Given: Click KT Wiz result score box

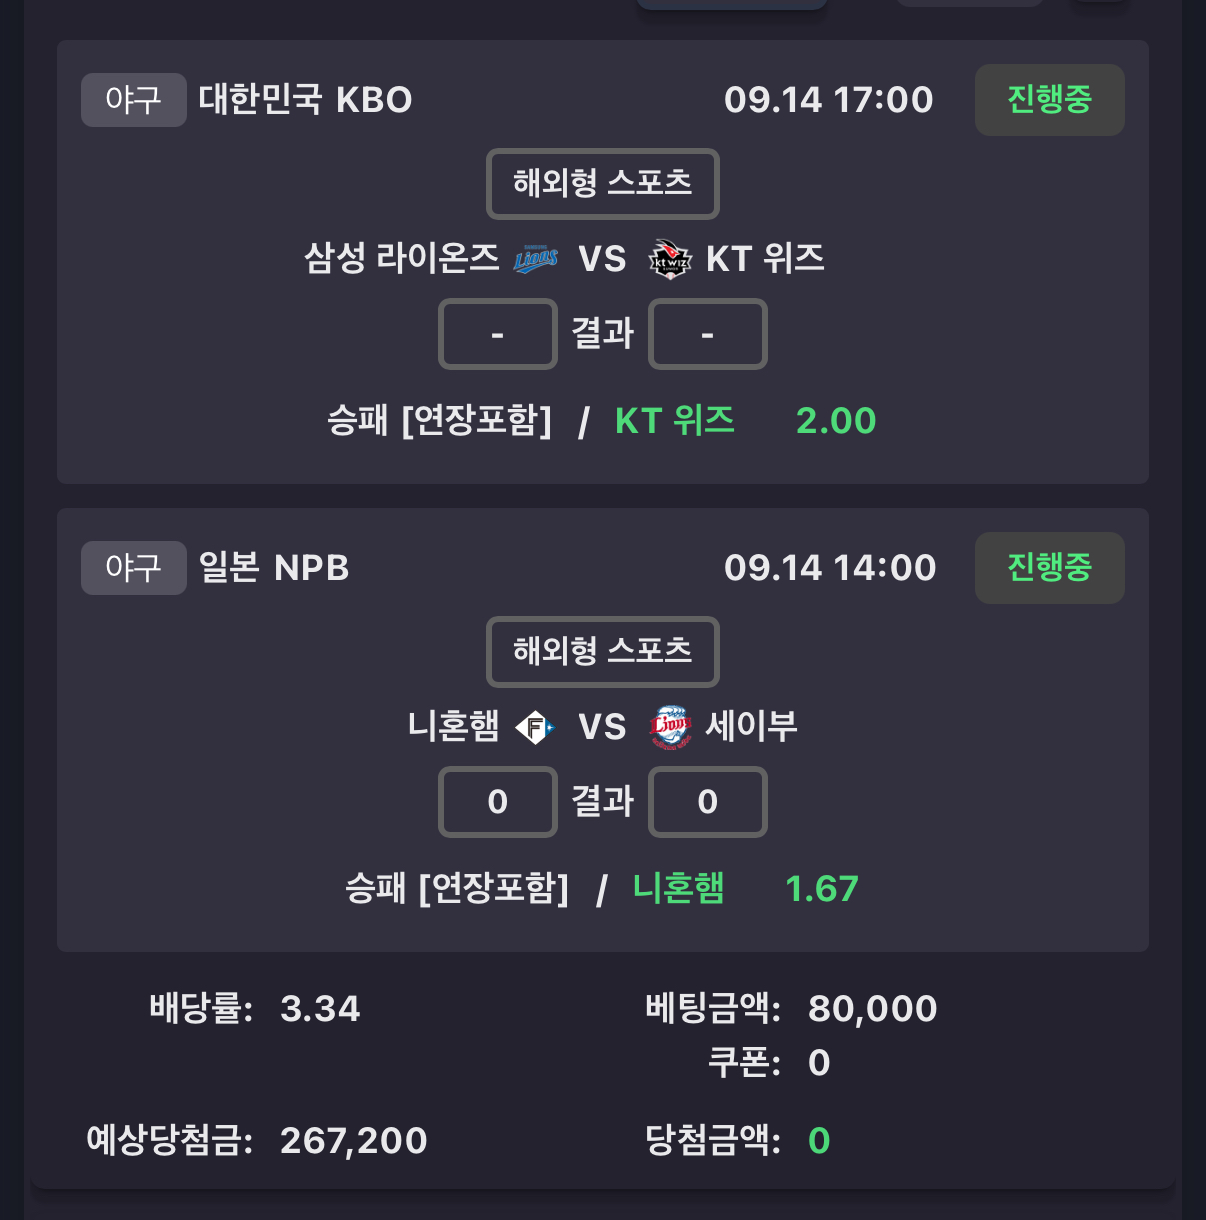Looking at the screenshot, I should tap(707, 334).
